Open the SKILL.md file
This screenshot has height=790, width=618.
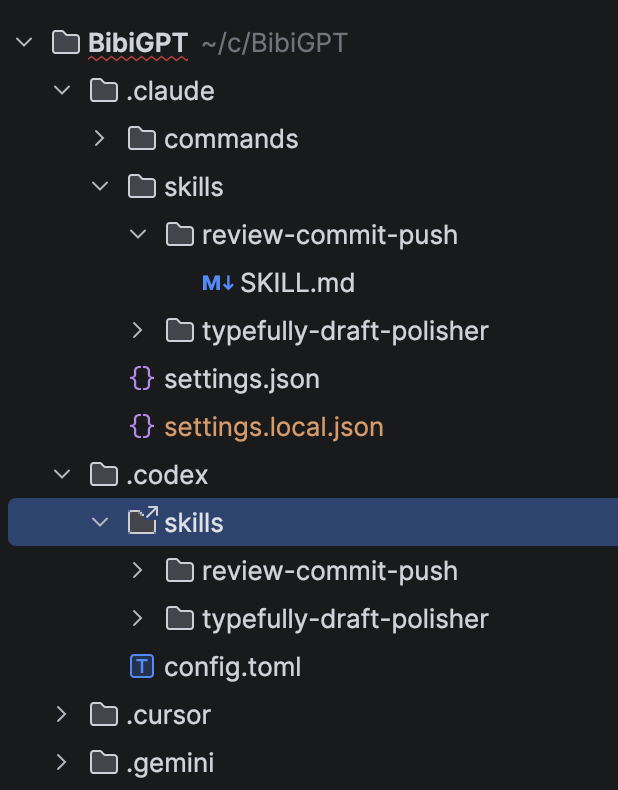(x=297, y=283)
